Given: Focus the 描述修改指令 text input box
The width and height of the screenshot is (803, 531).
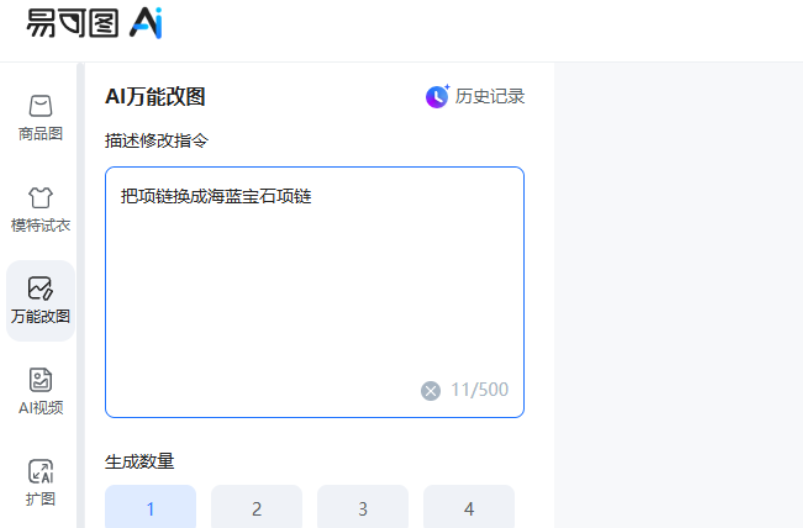Looking at the screenshot, I should tap(314, 280).
